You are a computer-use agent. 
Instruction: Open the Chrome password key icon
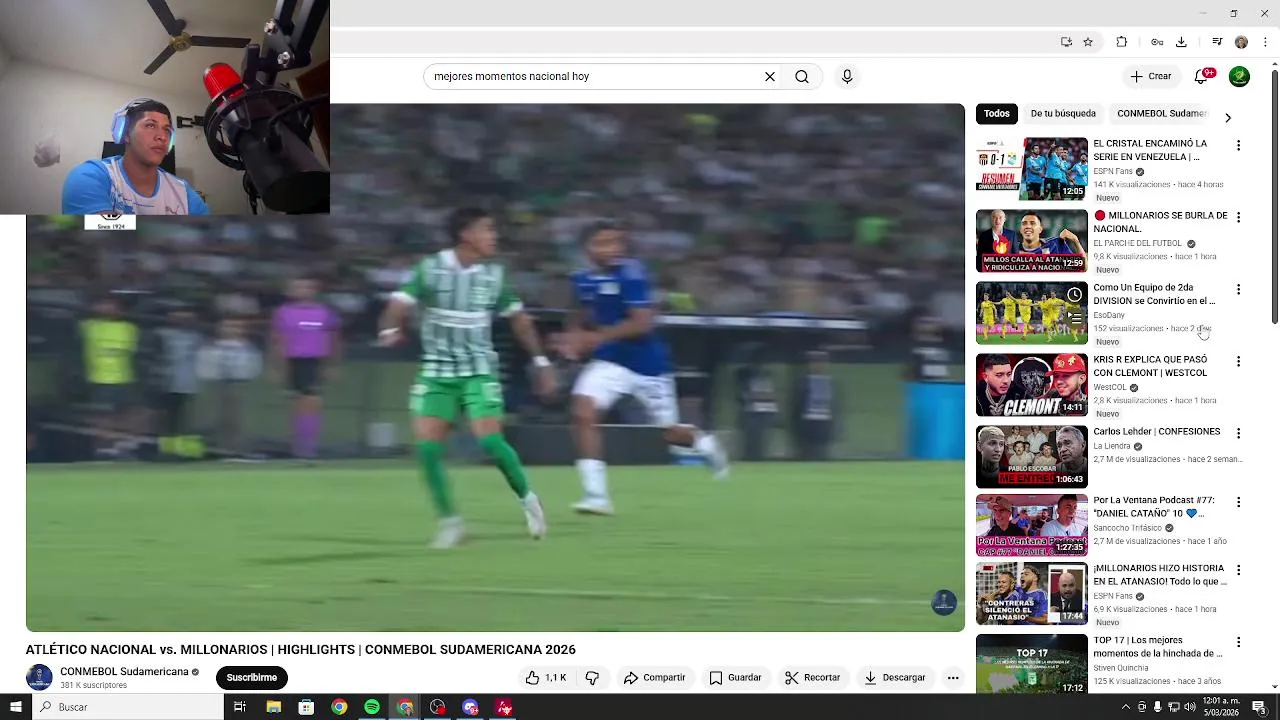click(x=1157, y=42)
